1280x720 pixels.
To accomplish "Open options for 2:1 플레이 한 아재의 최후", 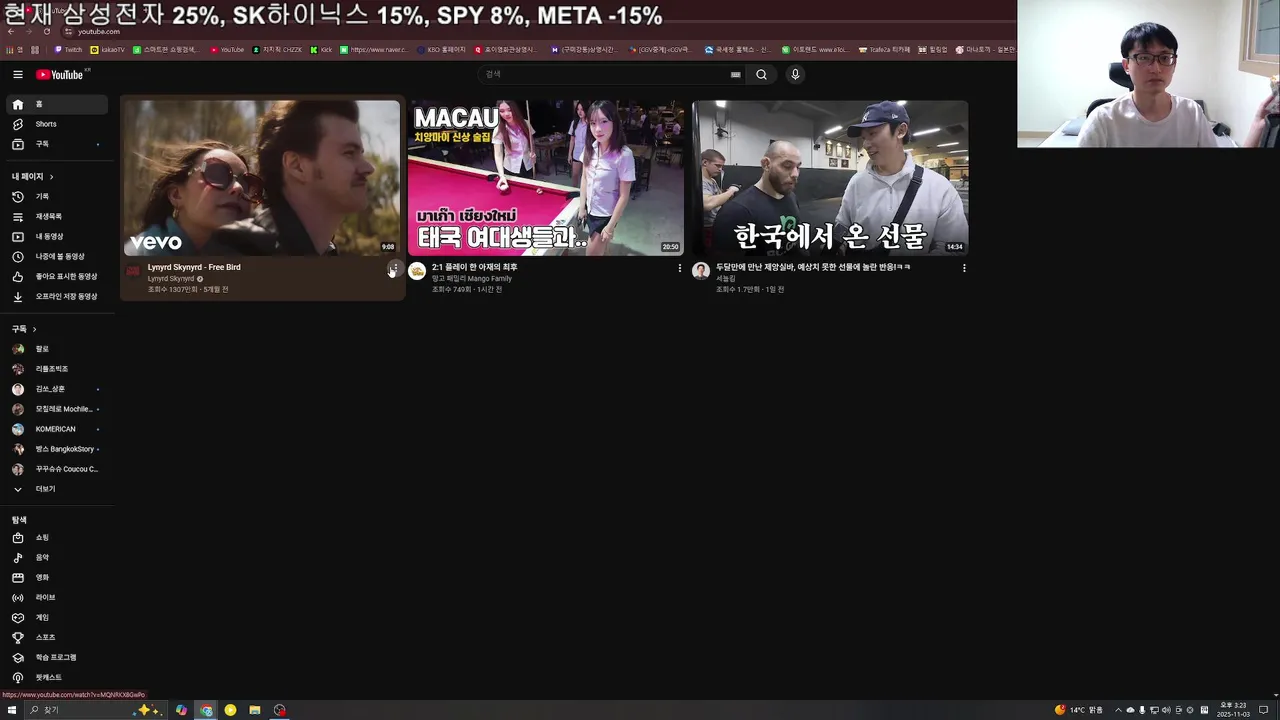I will 680,268.
